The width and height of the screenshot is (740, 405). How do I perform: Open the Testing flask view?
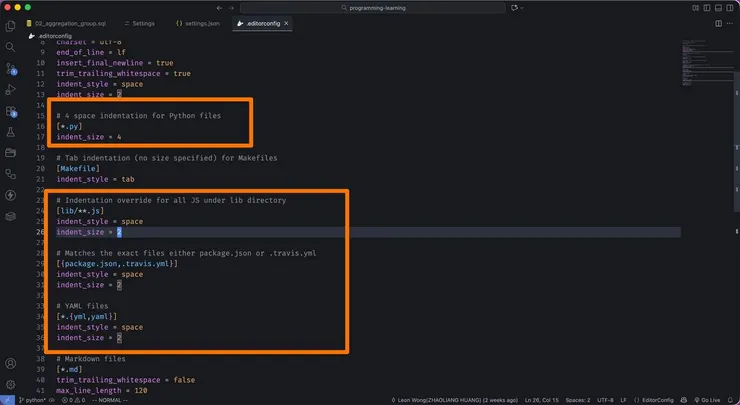10,132
